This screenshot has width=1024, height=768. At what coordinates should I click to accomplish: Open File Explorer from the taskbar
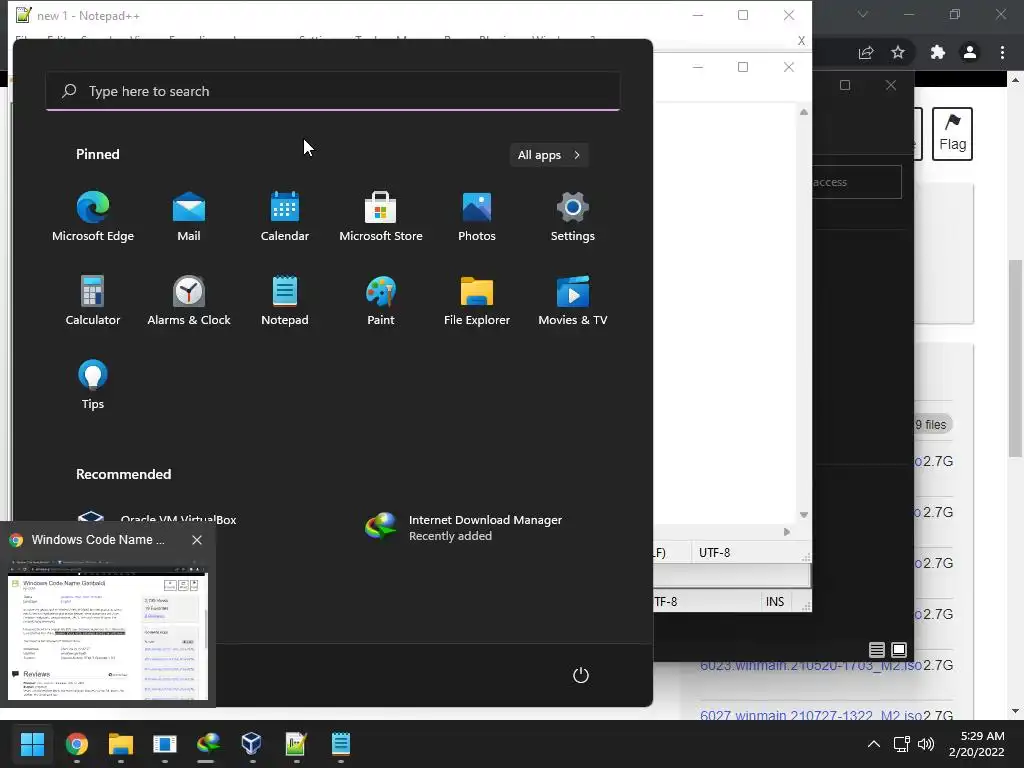pyautogui.click(x=121, y=744)
